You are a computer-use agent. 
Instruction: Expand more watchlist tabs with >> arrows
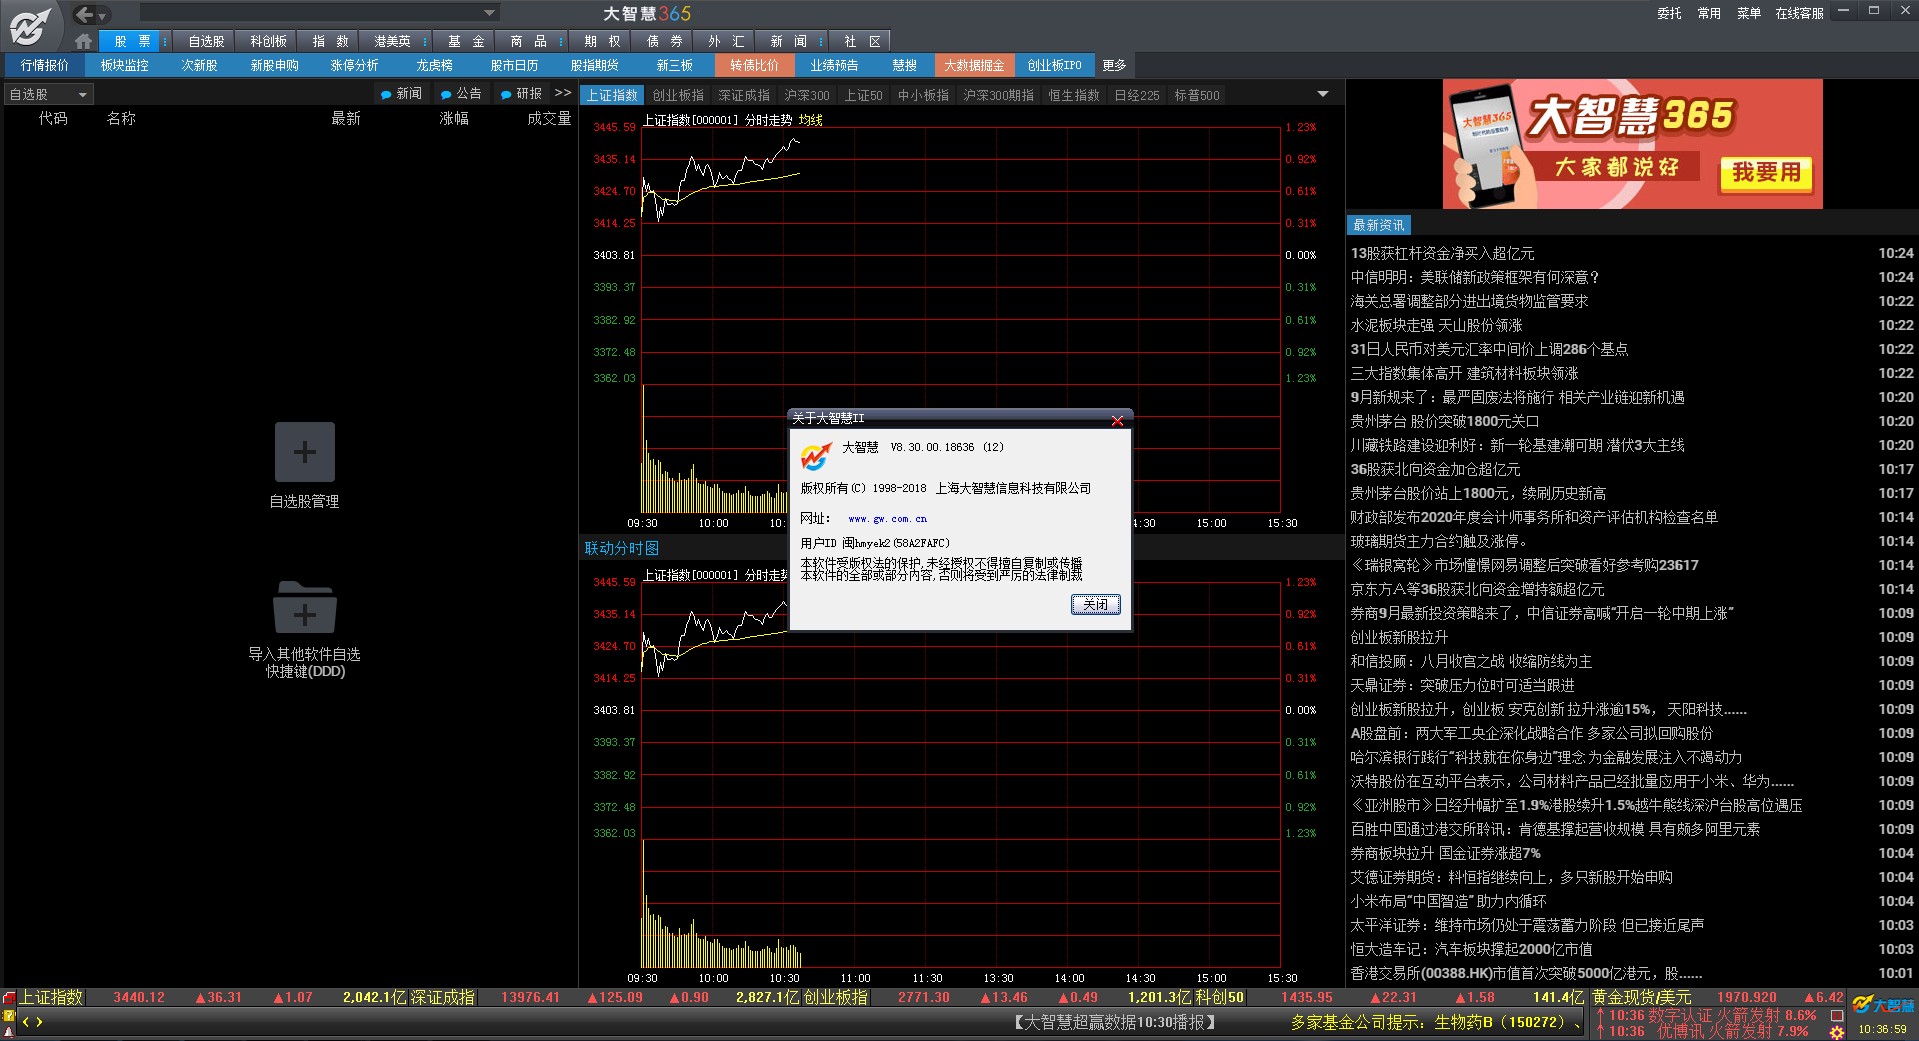[x=563, y=93]
